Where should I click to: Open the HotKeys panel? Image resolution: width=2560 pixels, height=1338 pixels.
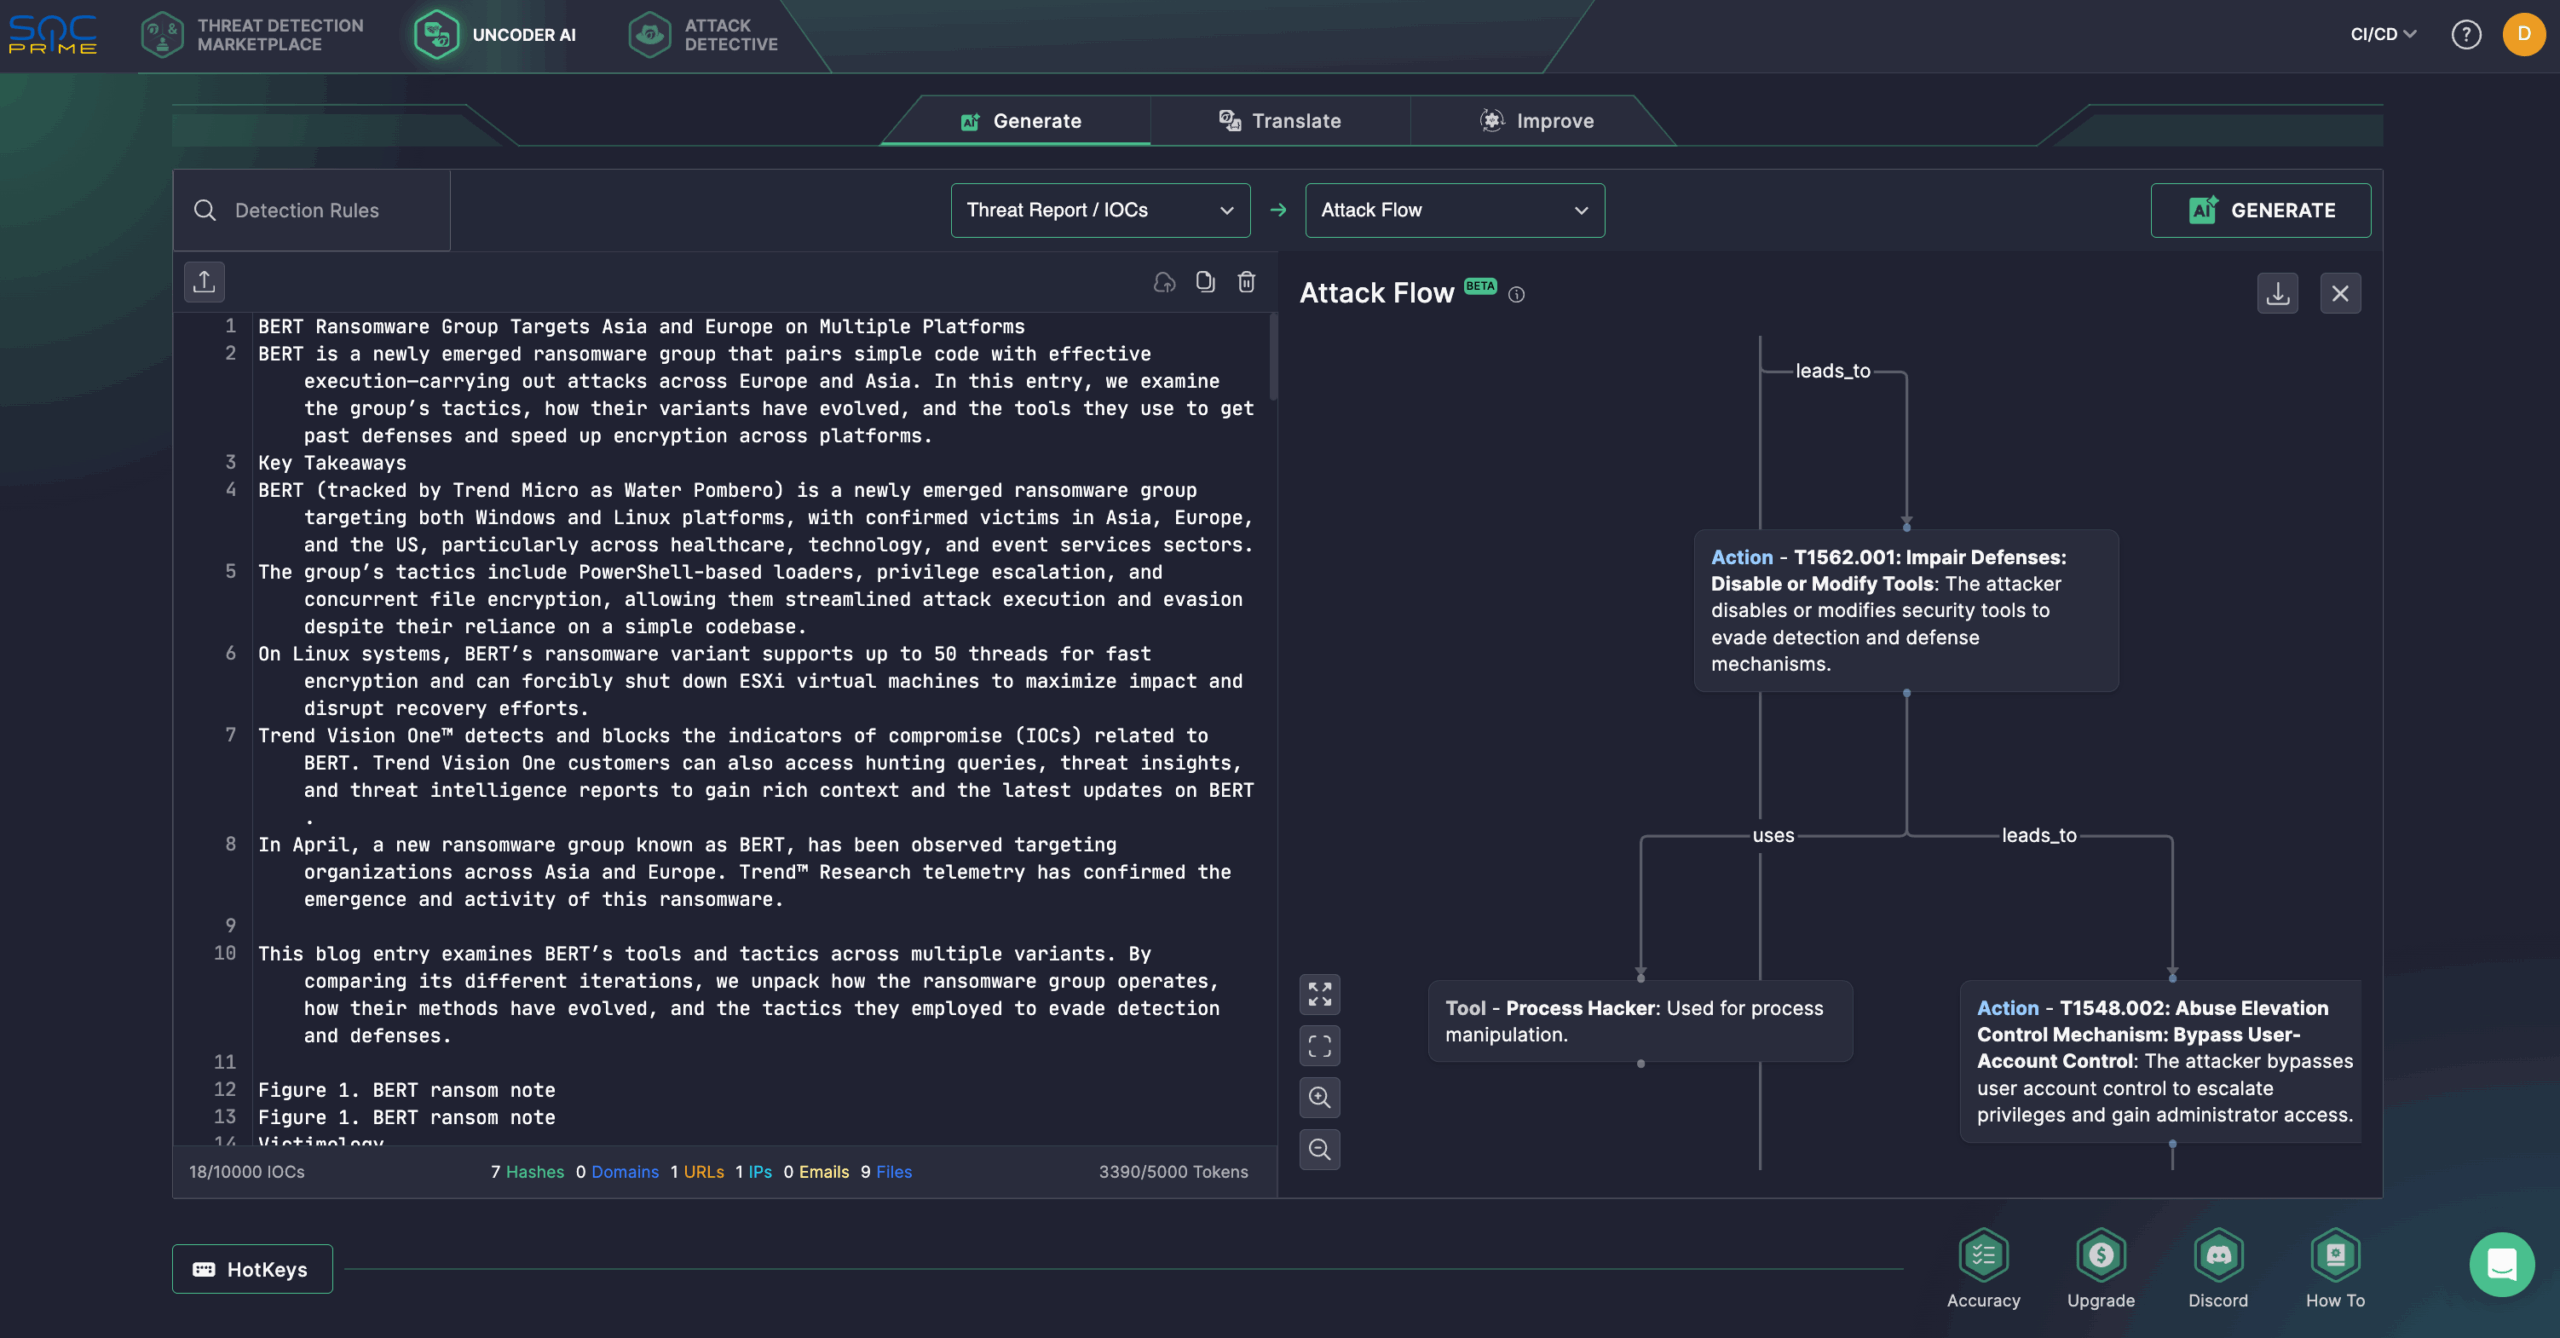click(x=252, y=1269)
